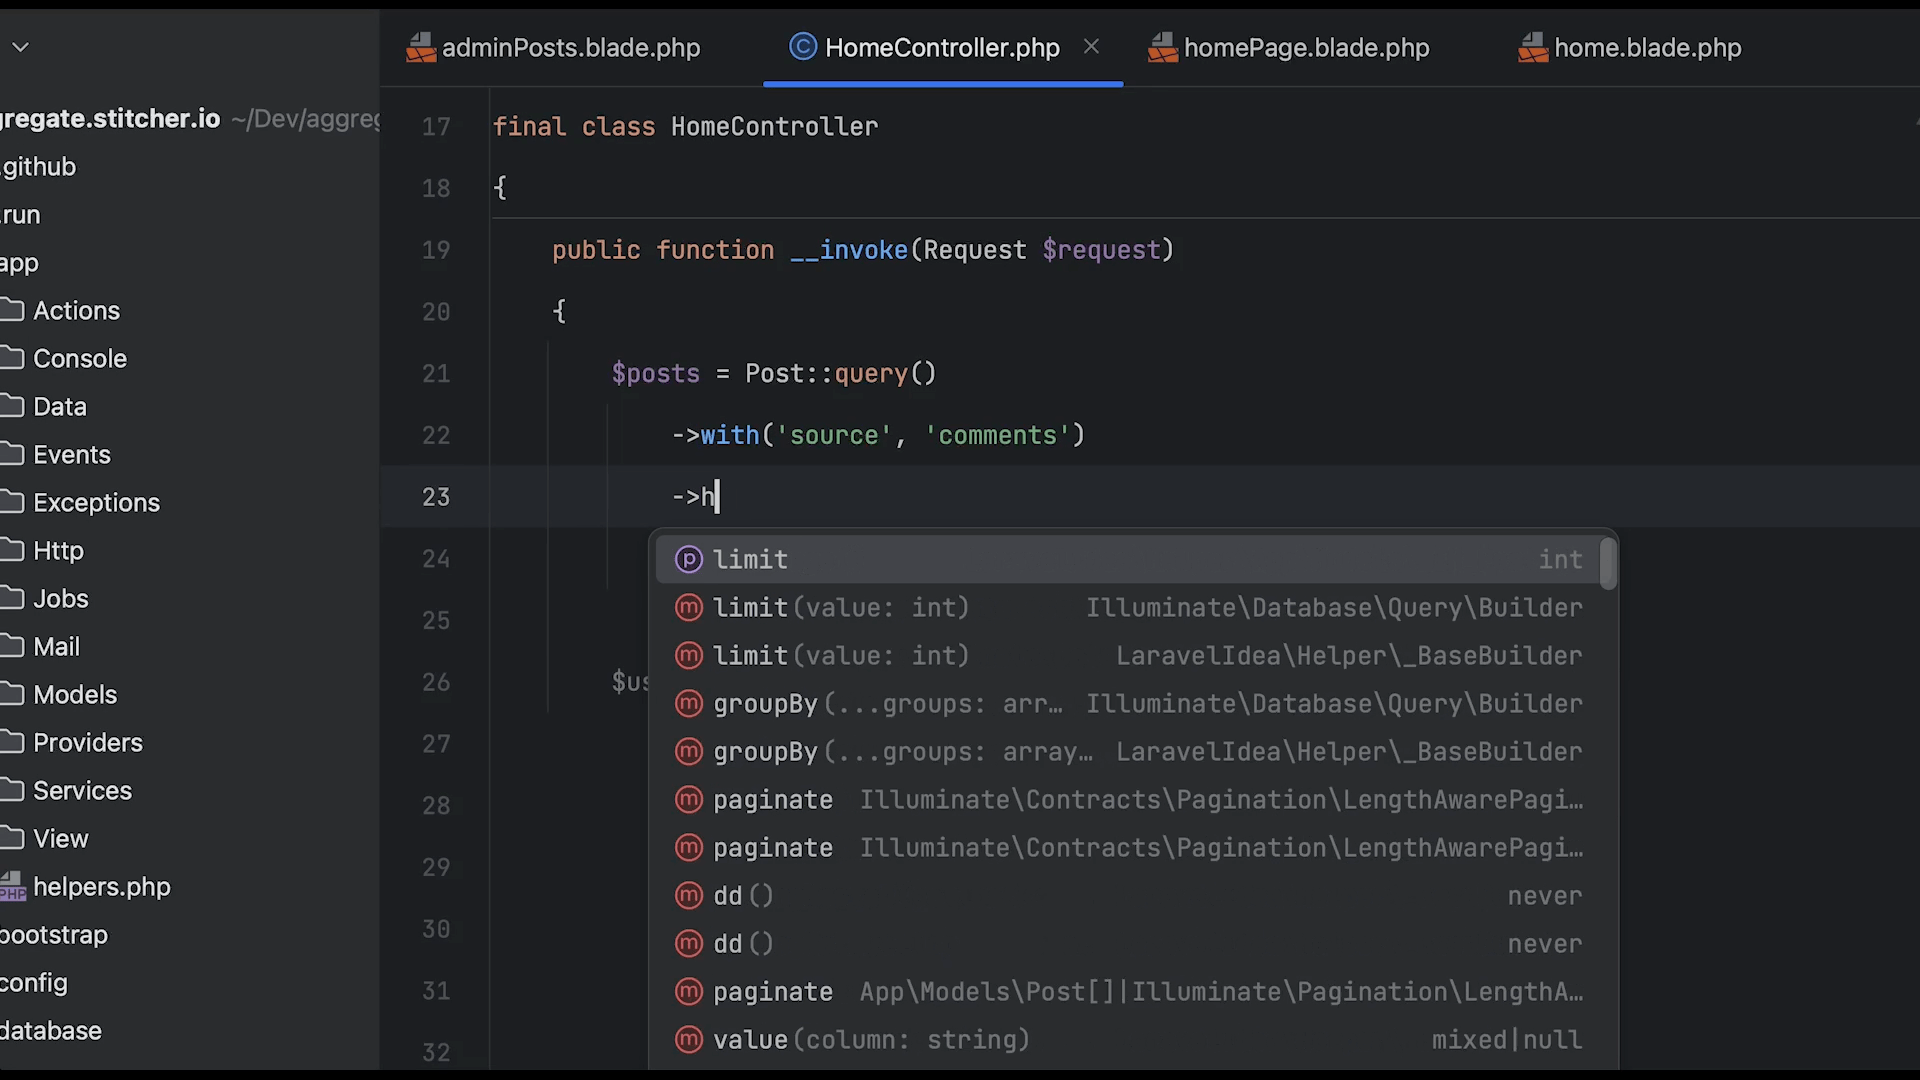Click the home.blade.php tab
Screen dimensions: 1920x1080
tap(1647, 47)
